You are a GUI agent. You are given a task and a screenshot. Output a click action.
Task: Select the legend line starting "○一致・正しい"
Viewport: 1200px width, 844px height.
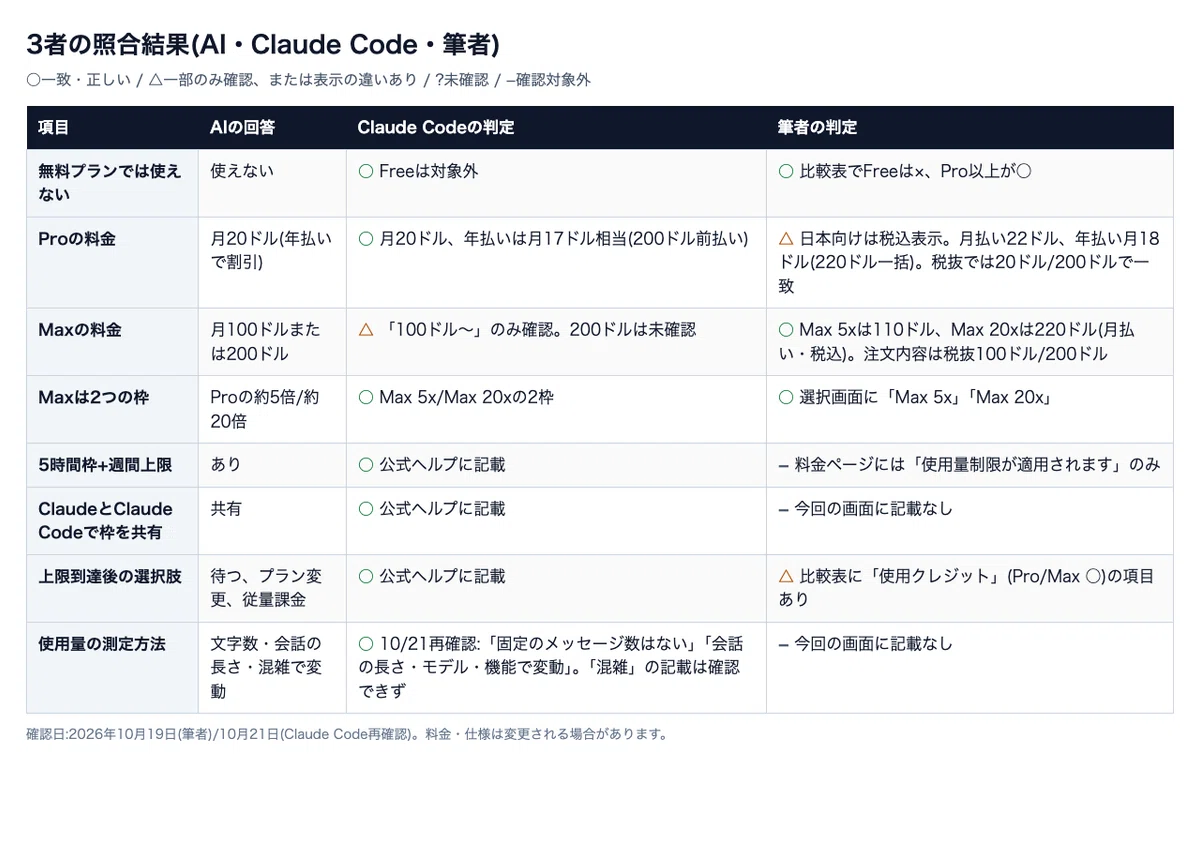(x=308, y=80)
